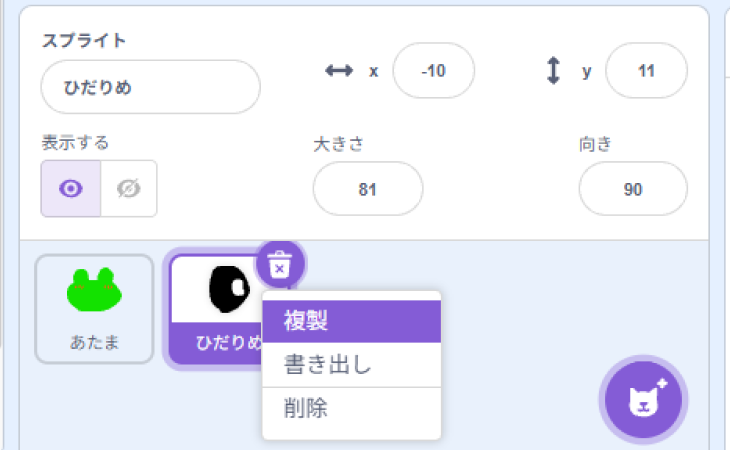Open the 向き direction field showing 90
The image size is (730, 450).
[x=632, y=188]
